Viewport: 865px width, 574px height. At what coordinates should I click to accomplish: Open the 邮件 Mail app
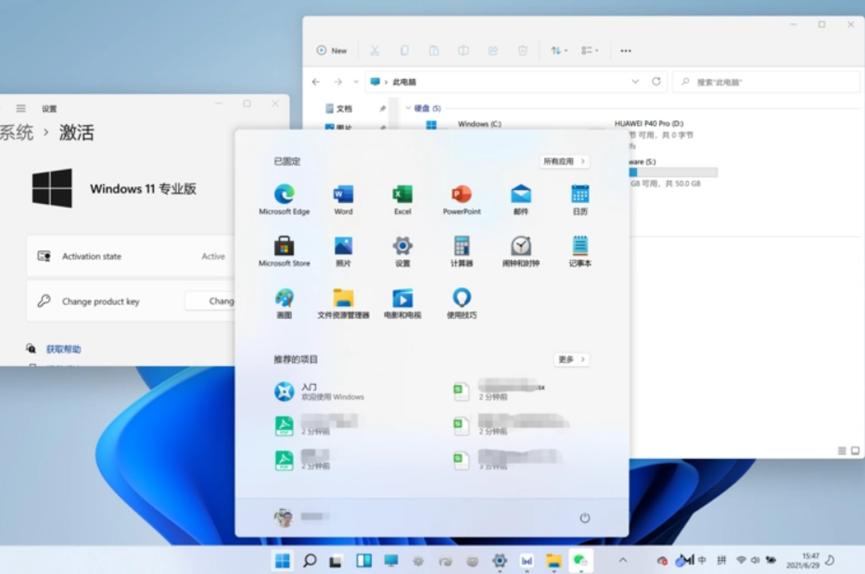click(521, 199)
